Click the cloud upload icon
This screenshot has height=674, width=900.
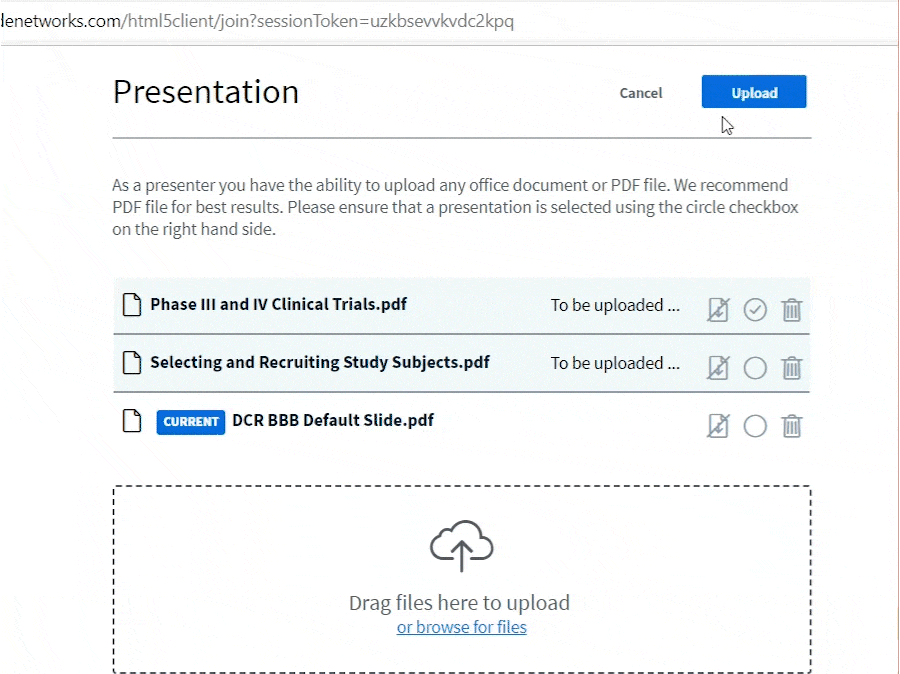pyautogui.click(x=461, y=546)
